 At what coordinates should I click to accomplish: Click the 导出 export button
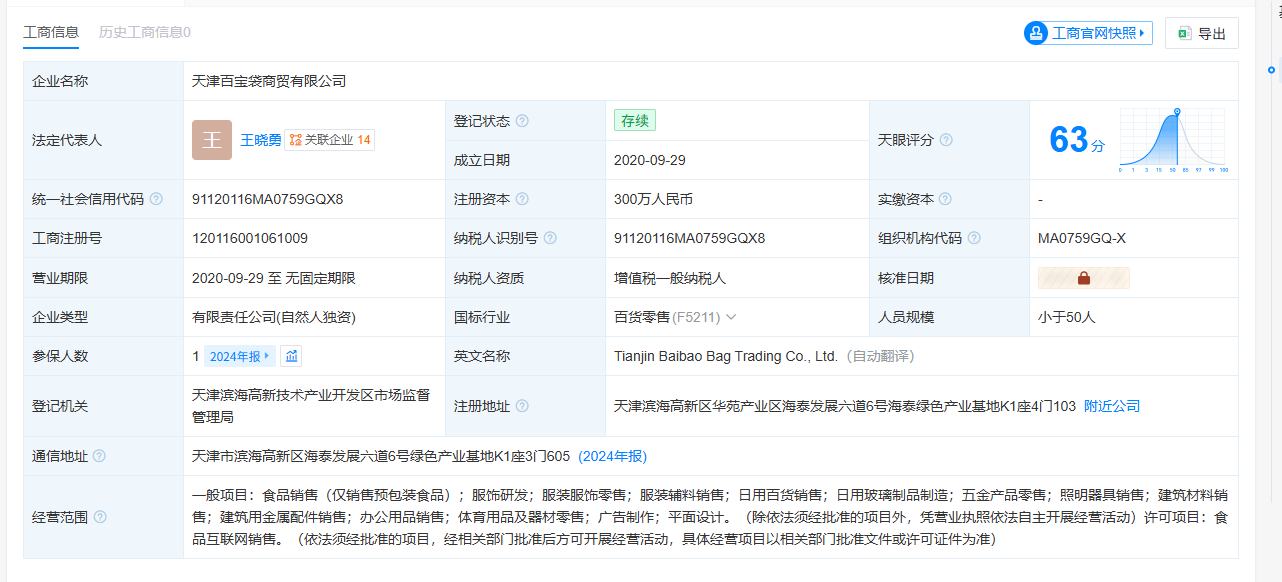pos(1201,33)
